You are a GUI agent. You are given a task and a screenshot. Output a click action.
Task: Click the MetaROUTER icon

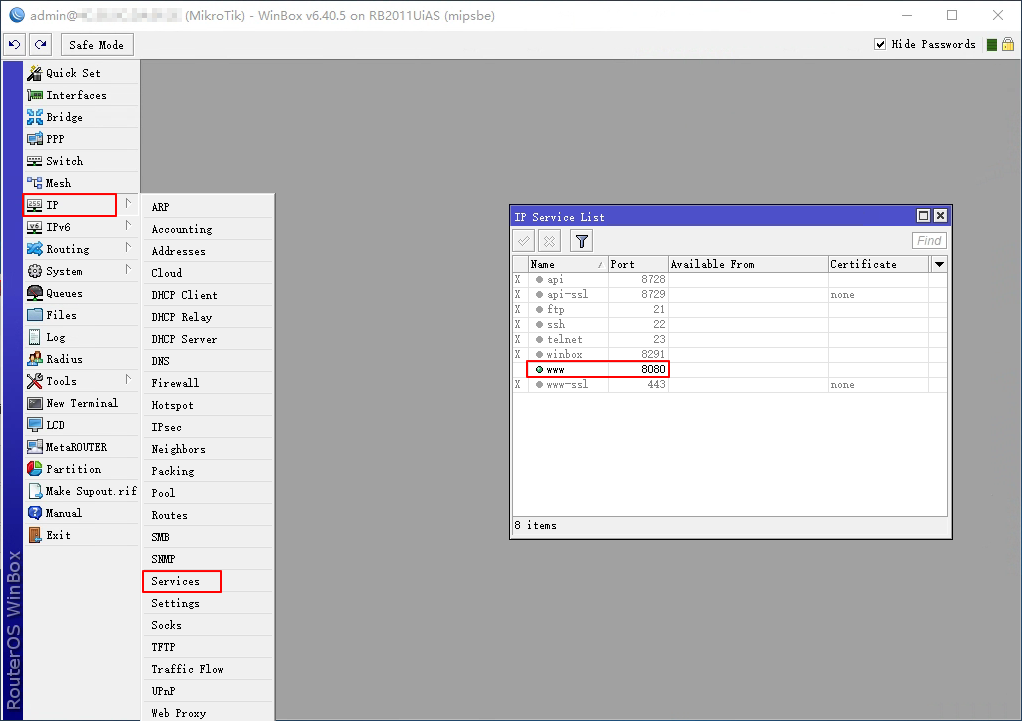coord(35,447)
